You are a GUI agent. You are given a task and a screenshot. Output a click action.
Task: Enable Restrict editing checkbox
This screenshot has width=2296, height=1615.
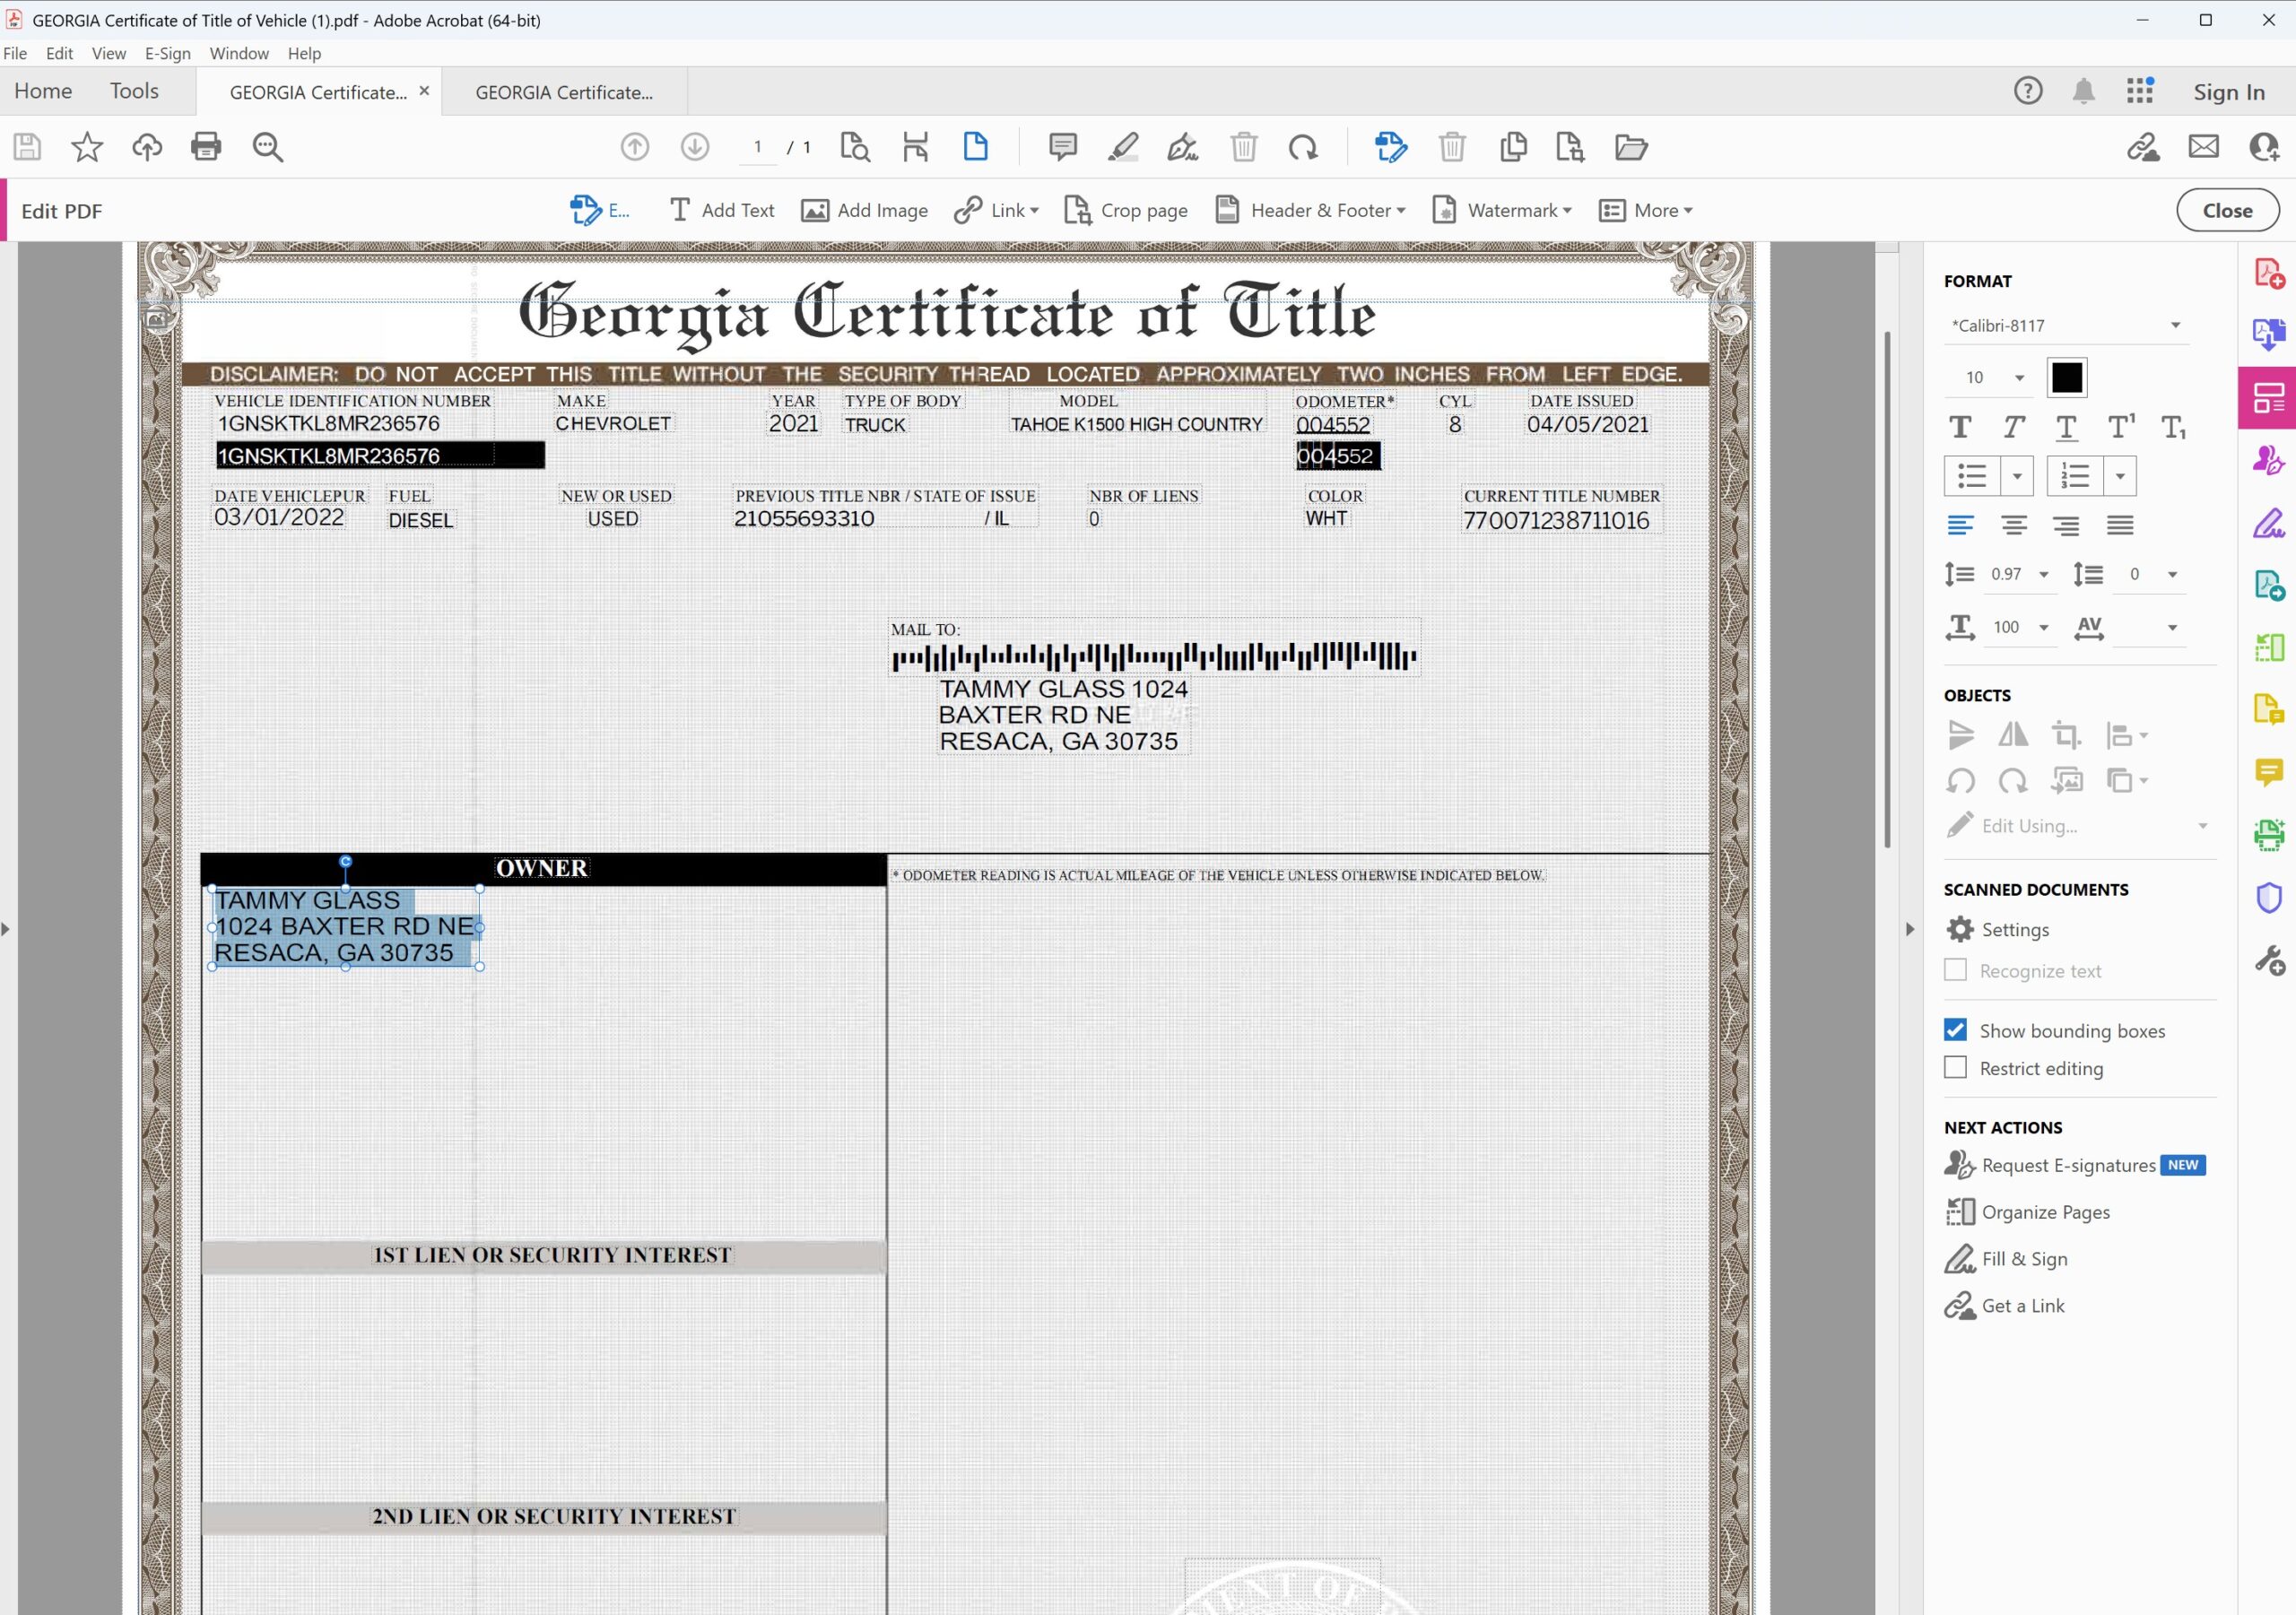coord(1956,1068)
